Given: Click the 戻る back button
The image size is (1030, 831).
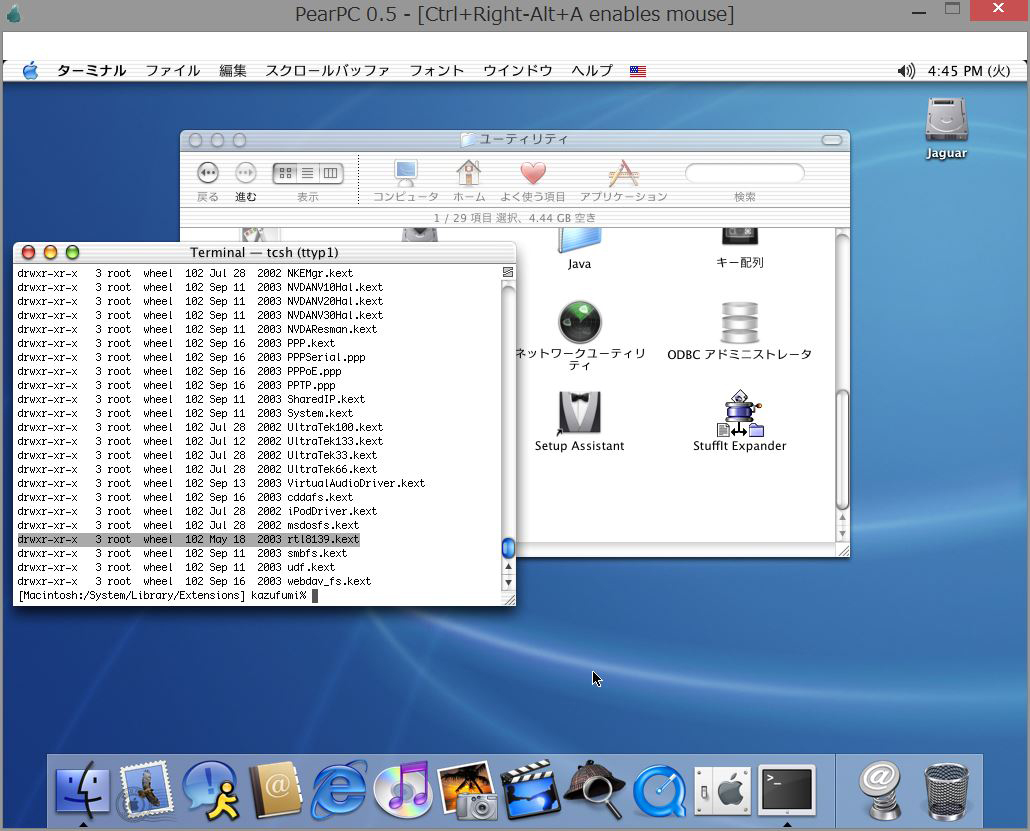Looking at the screenshot, I should point(208,173).
